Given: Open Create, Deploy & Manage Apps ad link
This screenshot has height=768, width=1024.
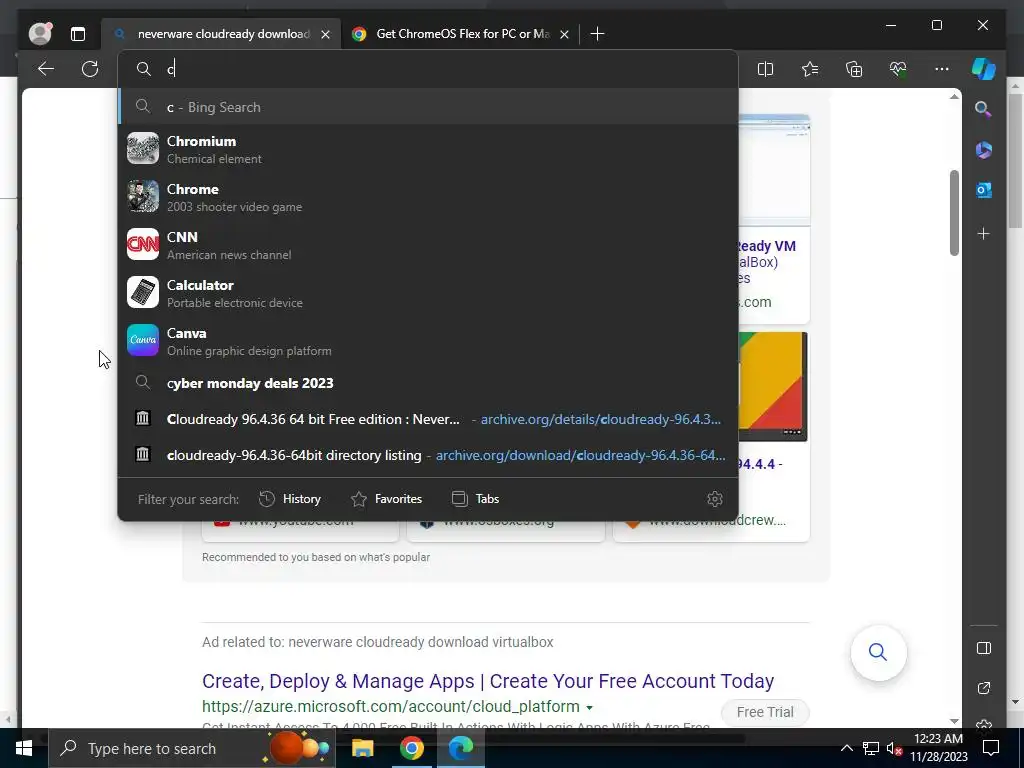Looking at the screenshot, I should click(x=488, y=680).
